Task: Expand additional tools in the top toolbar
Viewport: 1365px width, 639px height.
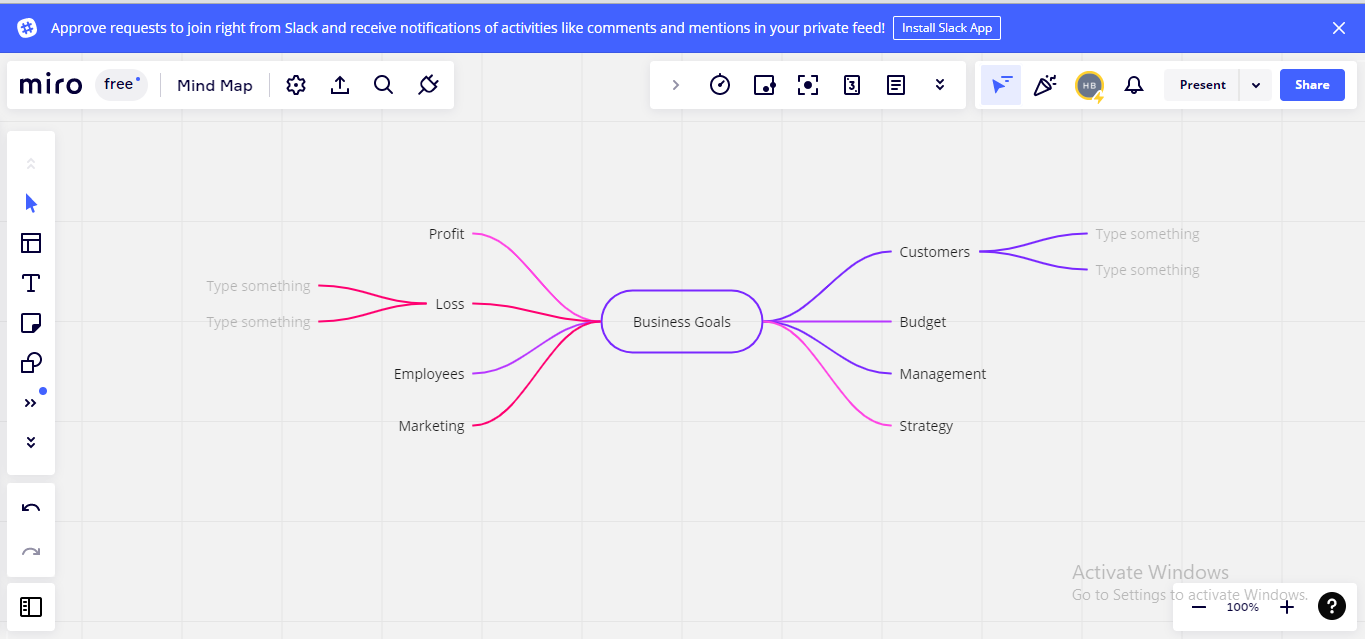Action: click(x=940, y=85)
